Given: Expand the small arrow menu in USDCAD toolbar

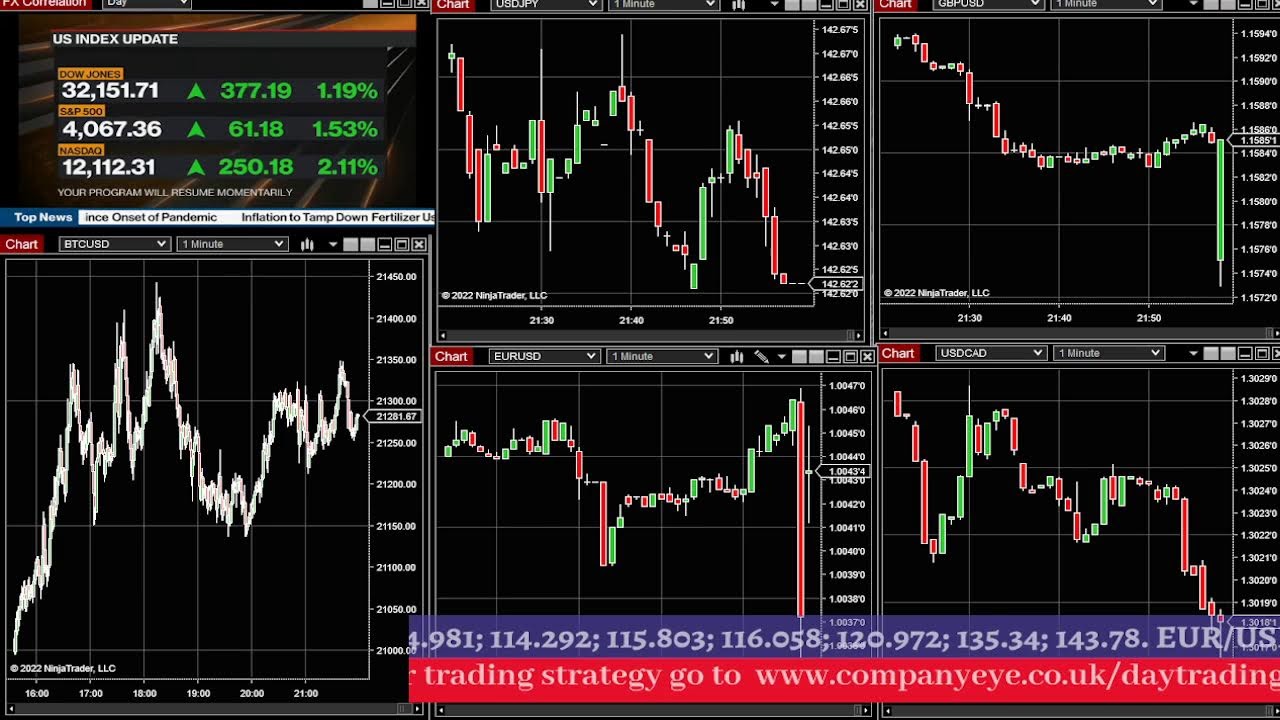Looking at the screenshot, I should 1194,353.
